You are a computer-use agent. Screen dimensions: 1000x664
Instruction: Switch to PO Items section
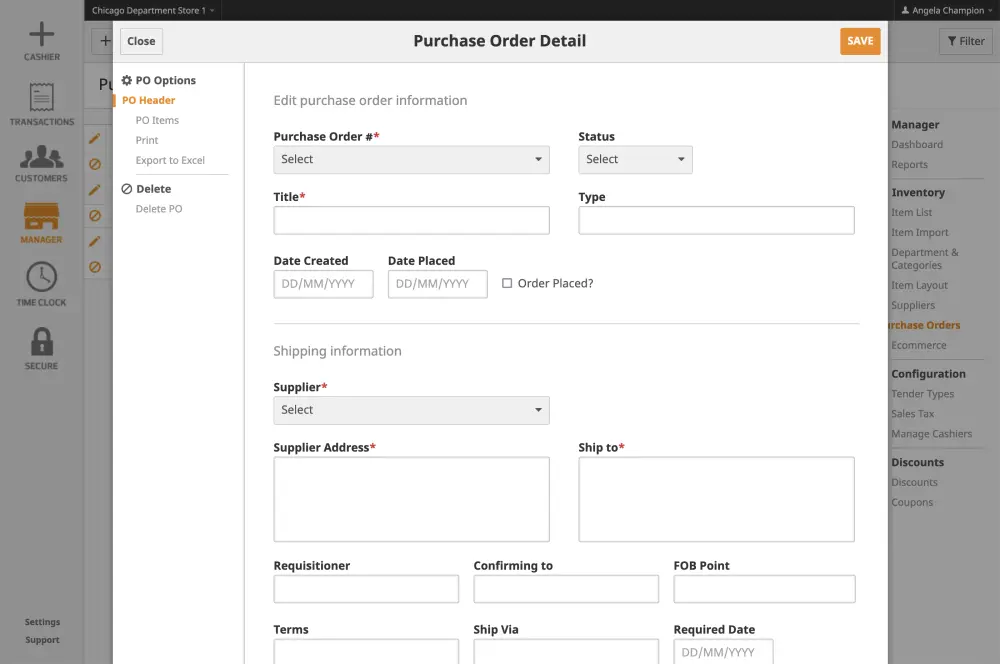157,120
